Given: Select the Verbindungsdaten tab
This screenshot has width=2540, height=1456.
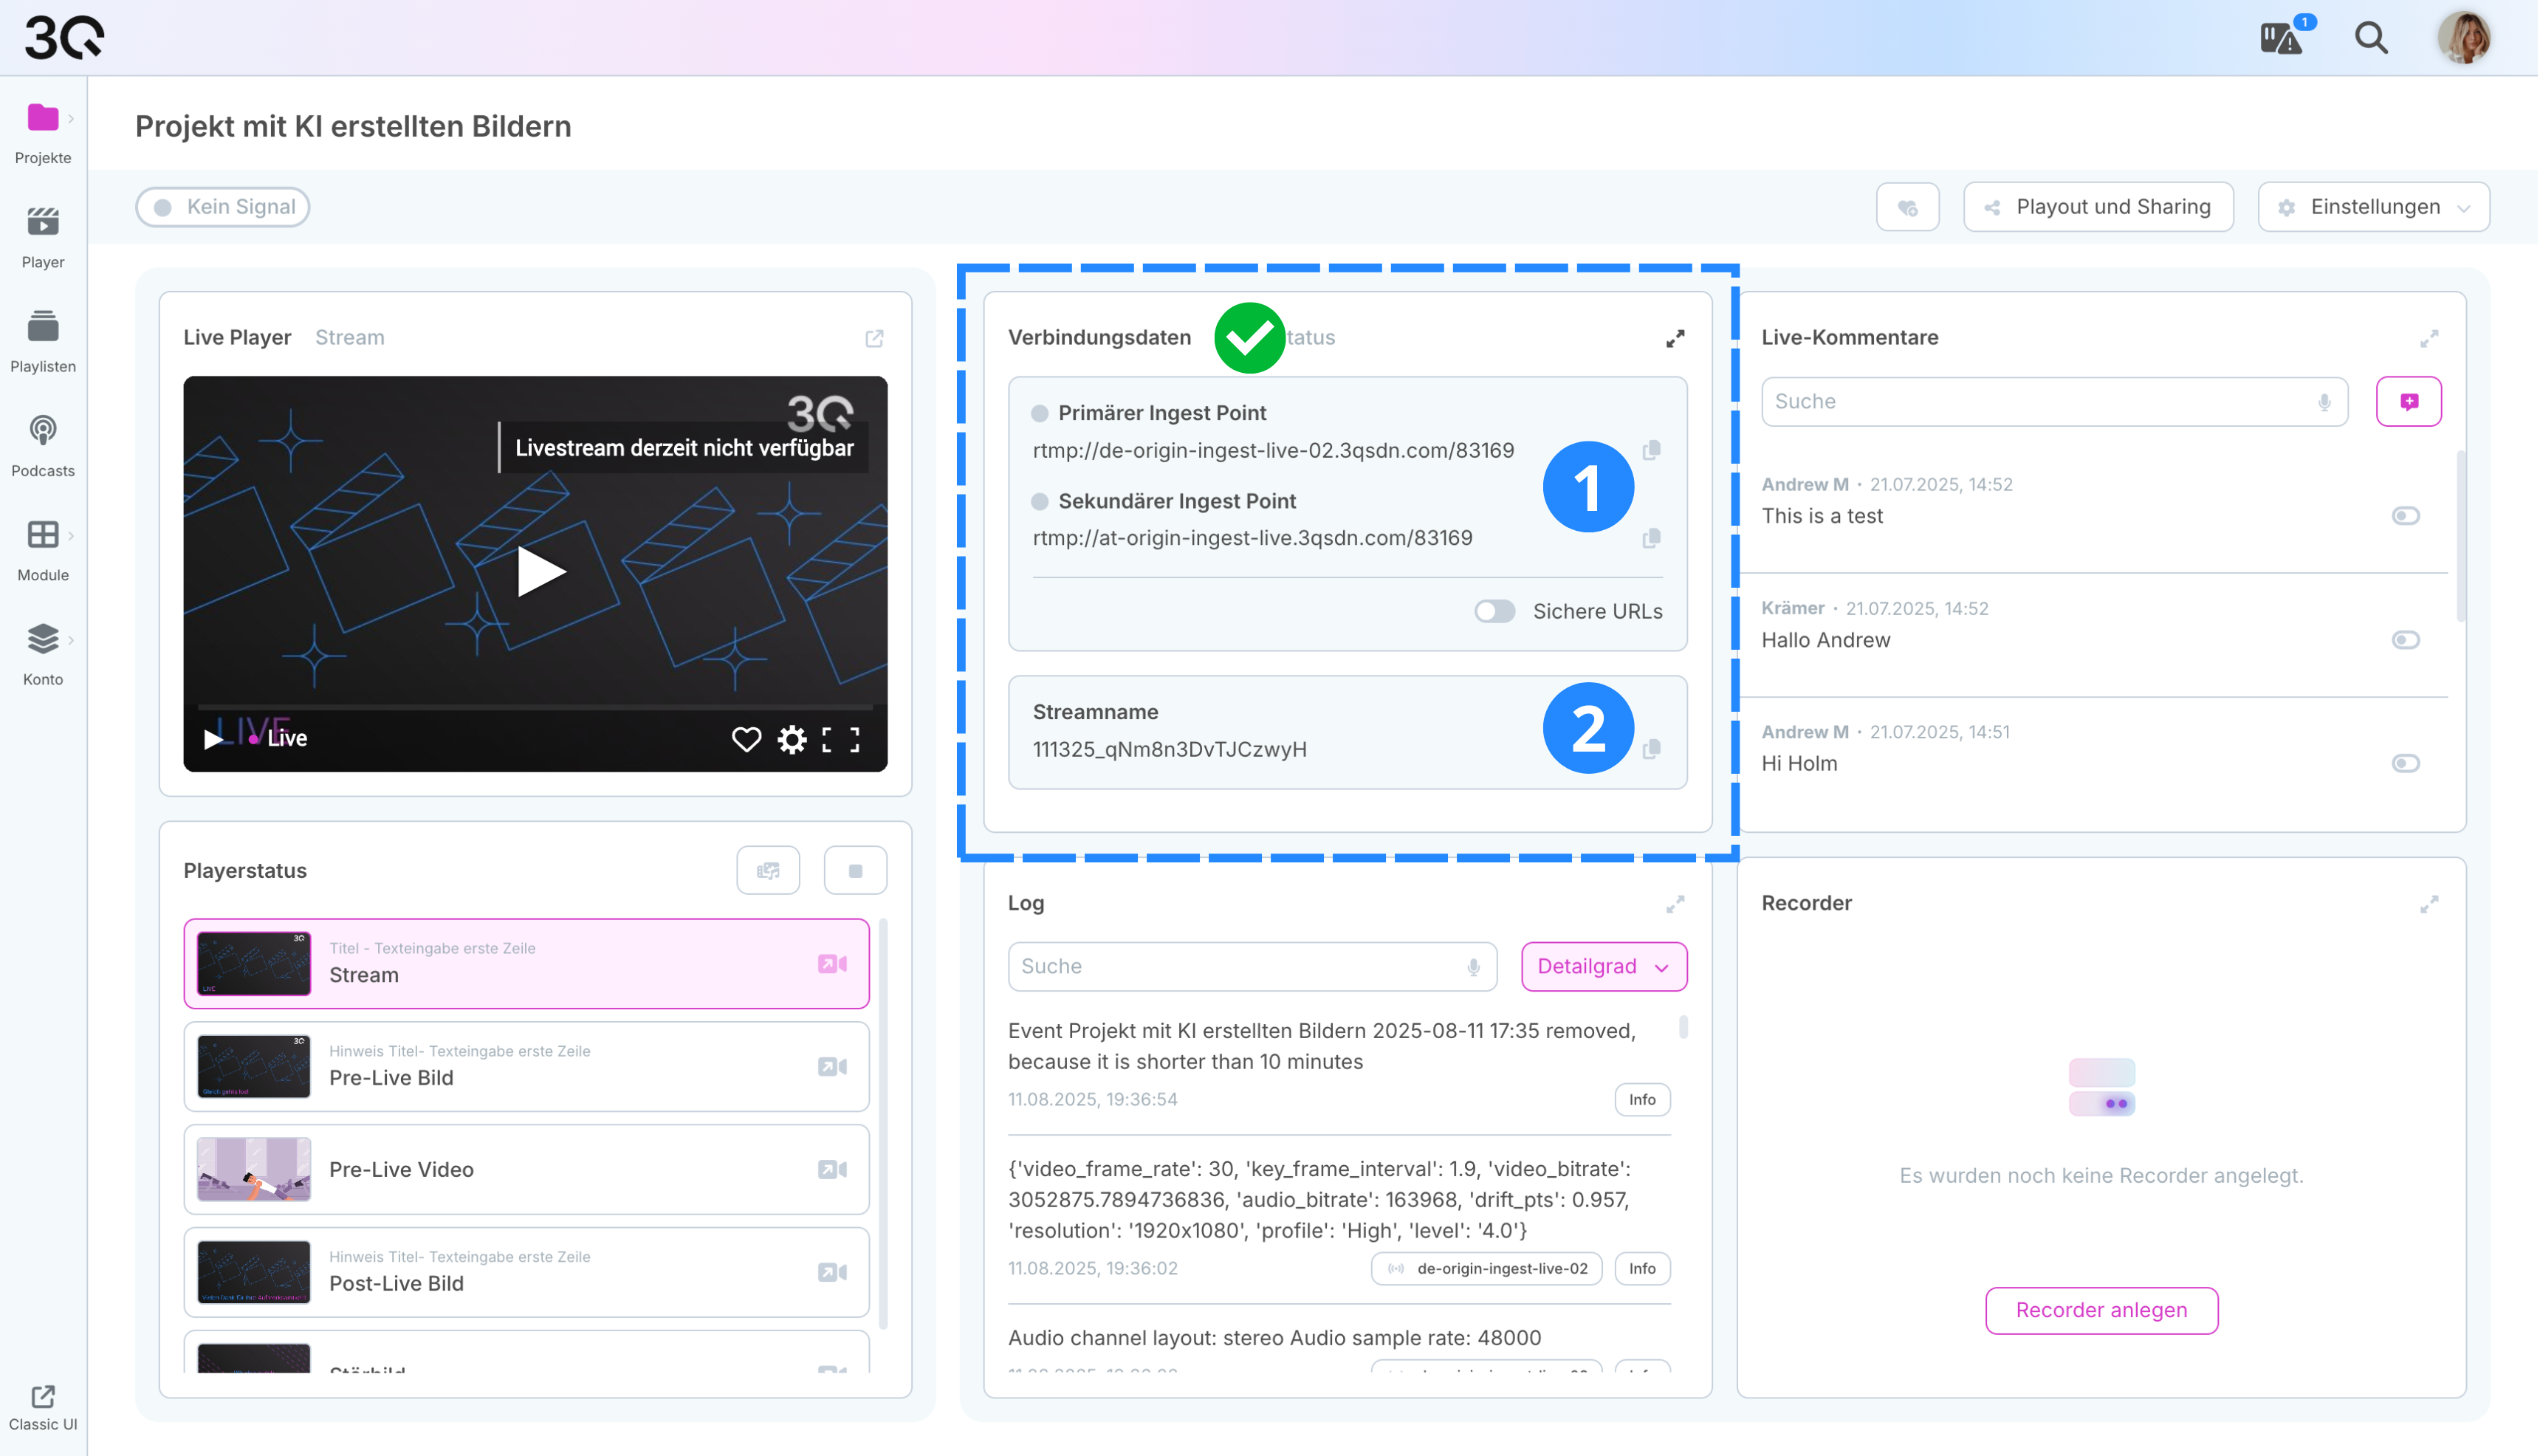Looking at the screenshot, I should [x=1099, y=338].
